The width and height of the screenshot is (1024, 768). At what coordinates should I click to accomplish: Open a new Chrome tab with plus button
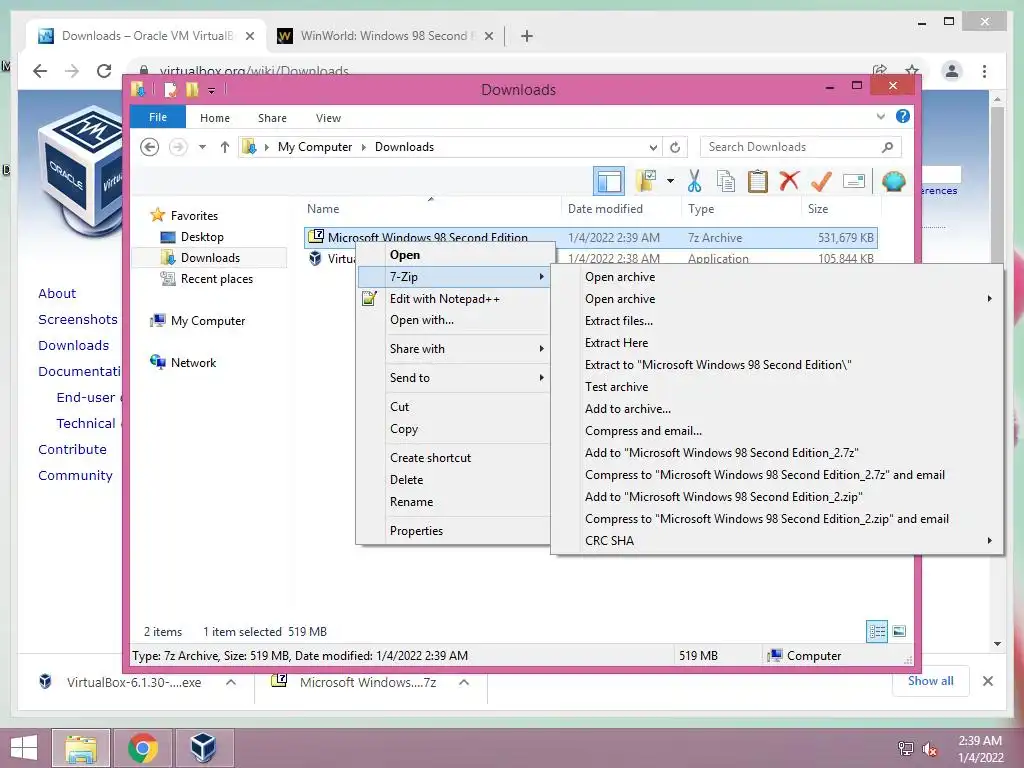pyautogui.click(x=527, y=36)
